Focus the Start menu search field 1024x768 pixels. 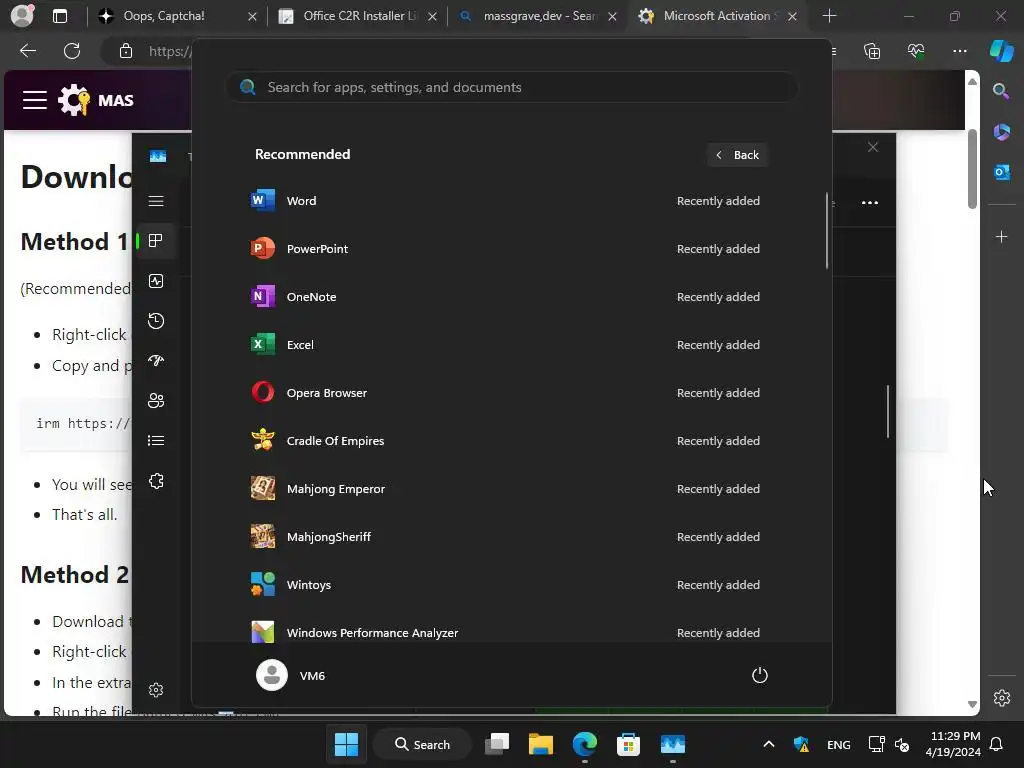511,87
